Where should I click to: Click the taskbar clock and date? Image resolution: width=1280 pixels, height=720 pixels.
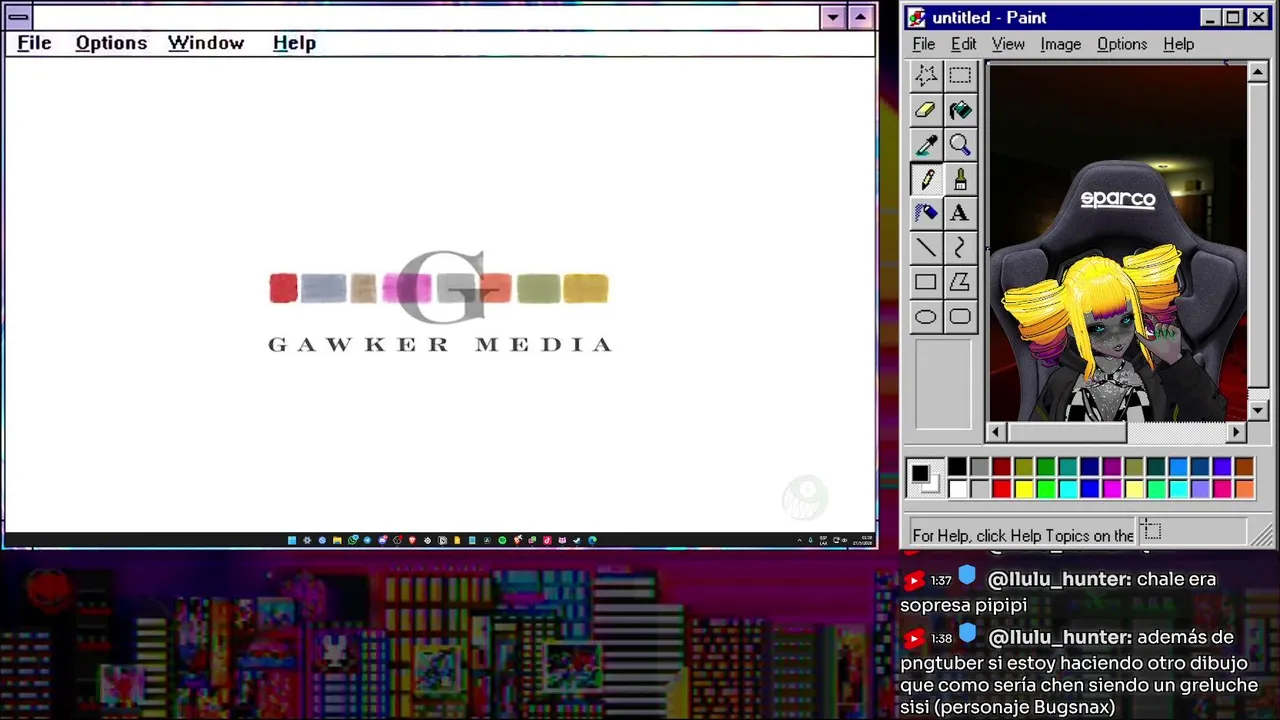865,540
